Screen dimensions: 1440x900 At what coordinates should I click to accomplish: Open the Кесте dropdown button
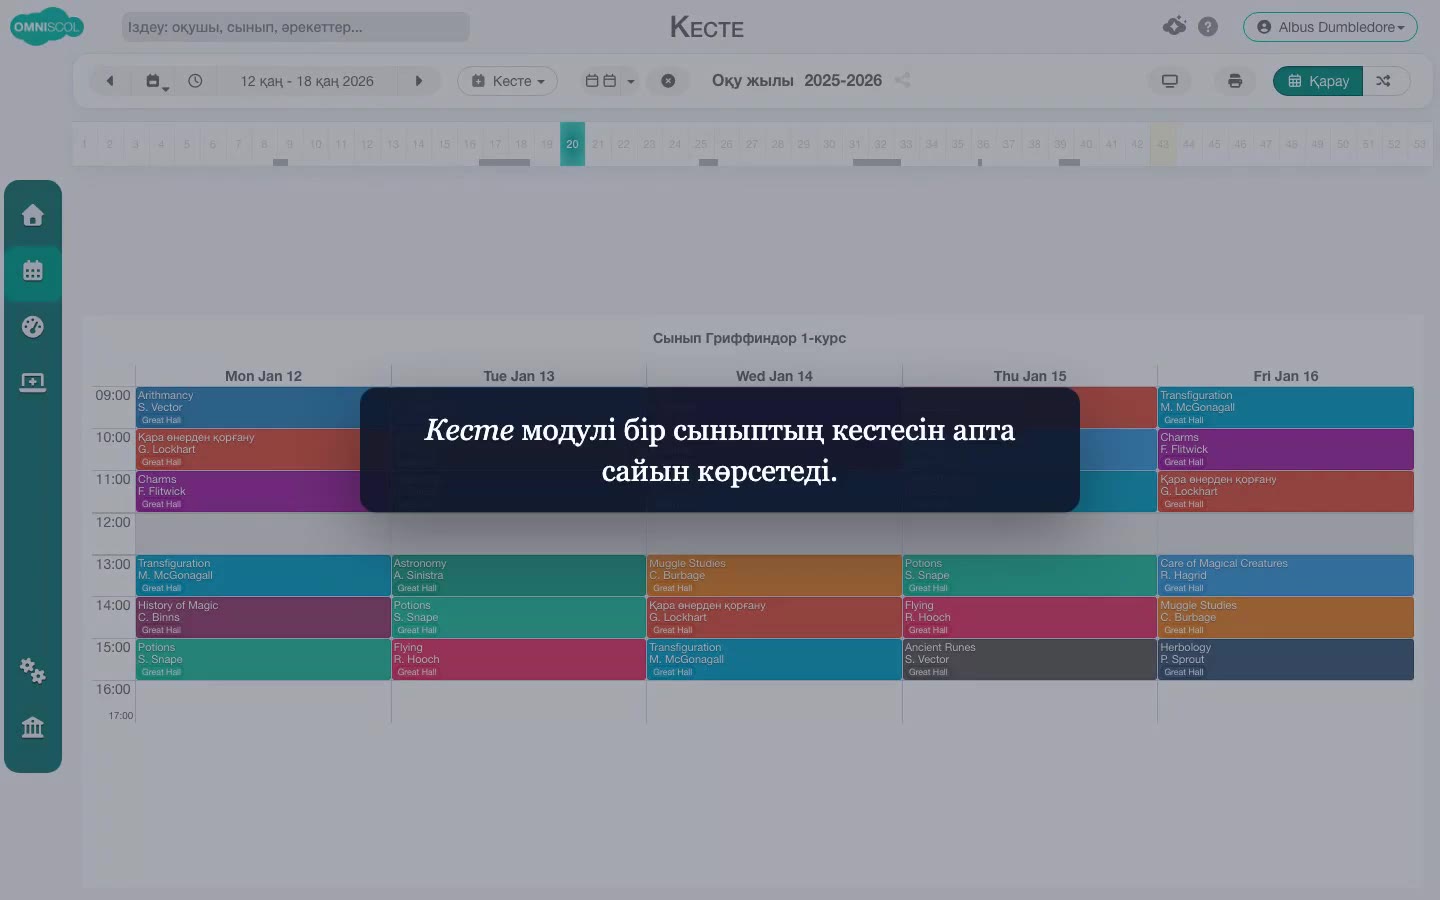[x=507, y=81]
